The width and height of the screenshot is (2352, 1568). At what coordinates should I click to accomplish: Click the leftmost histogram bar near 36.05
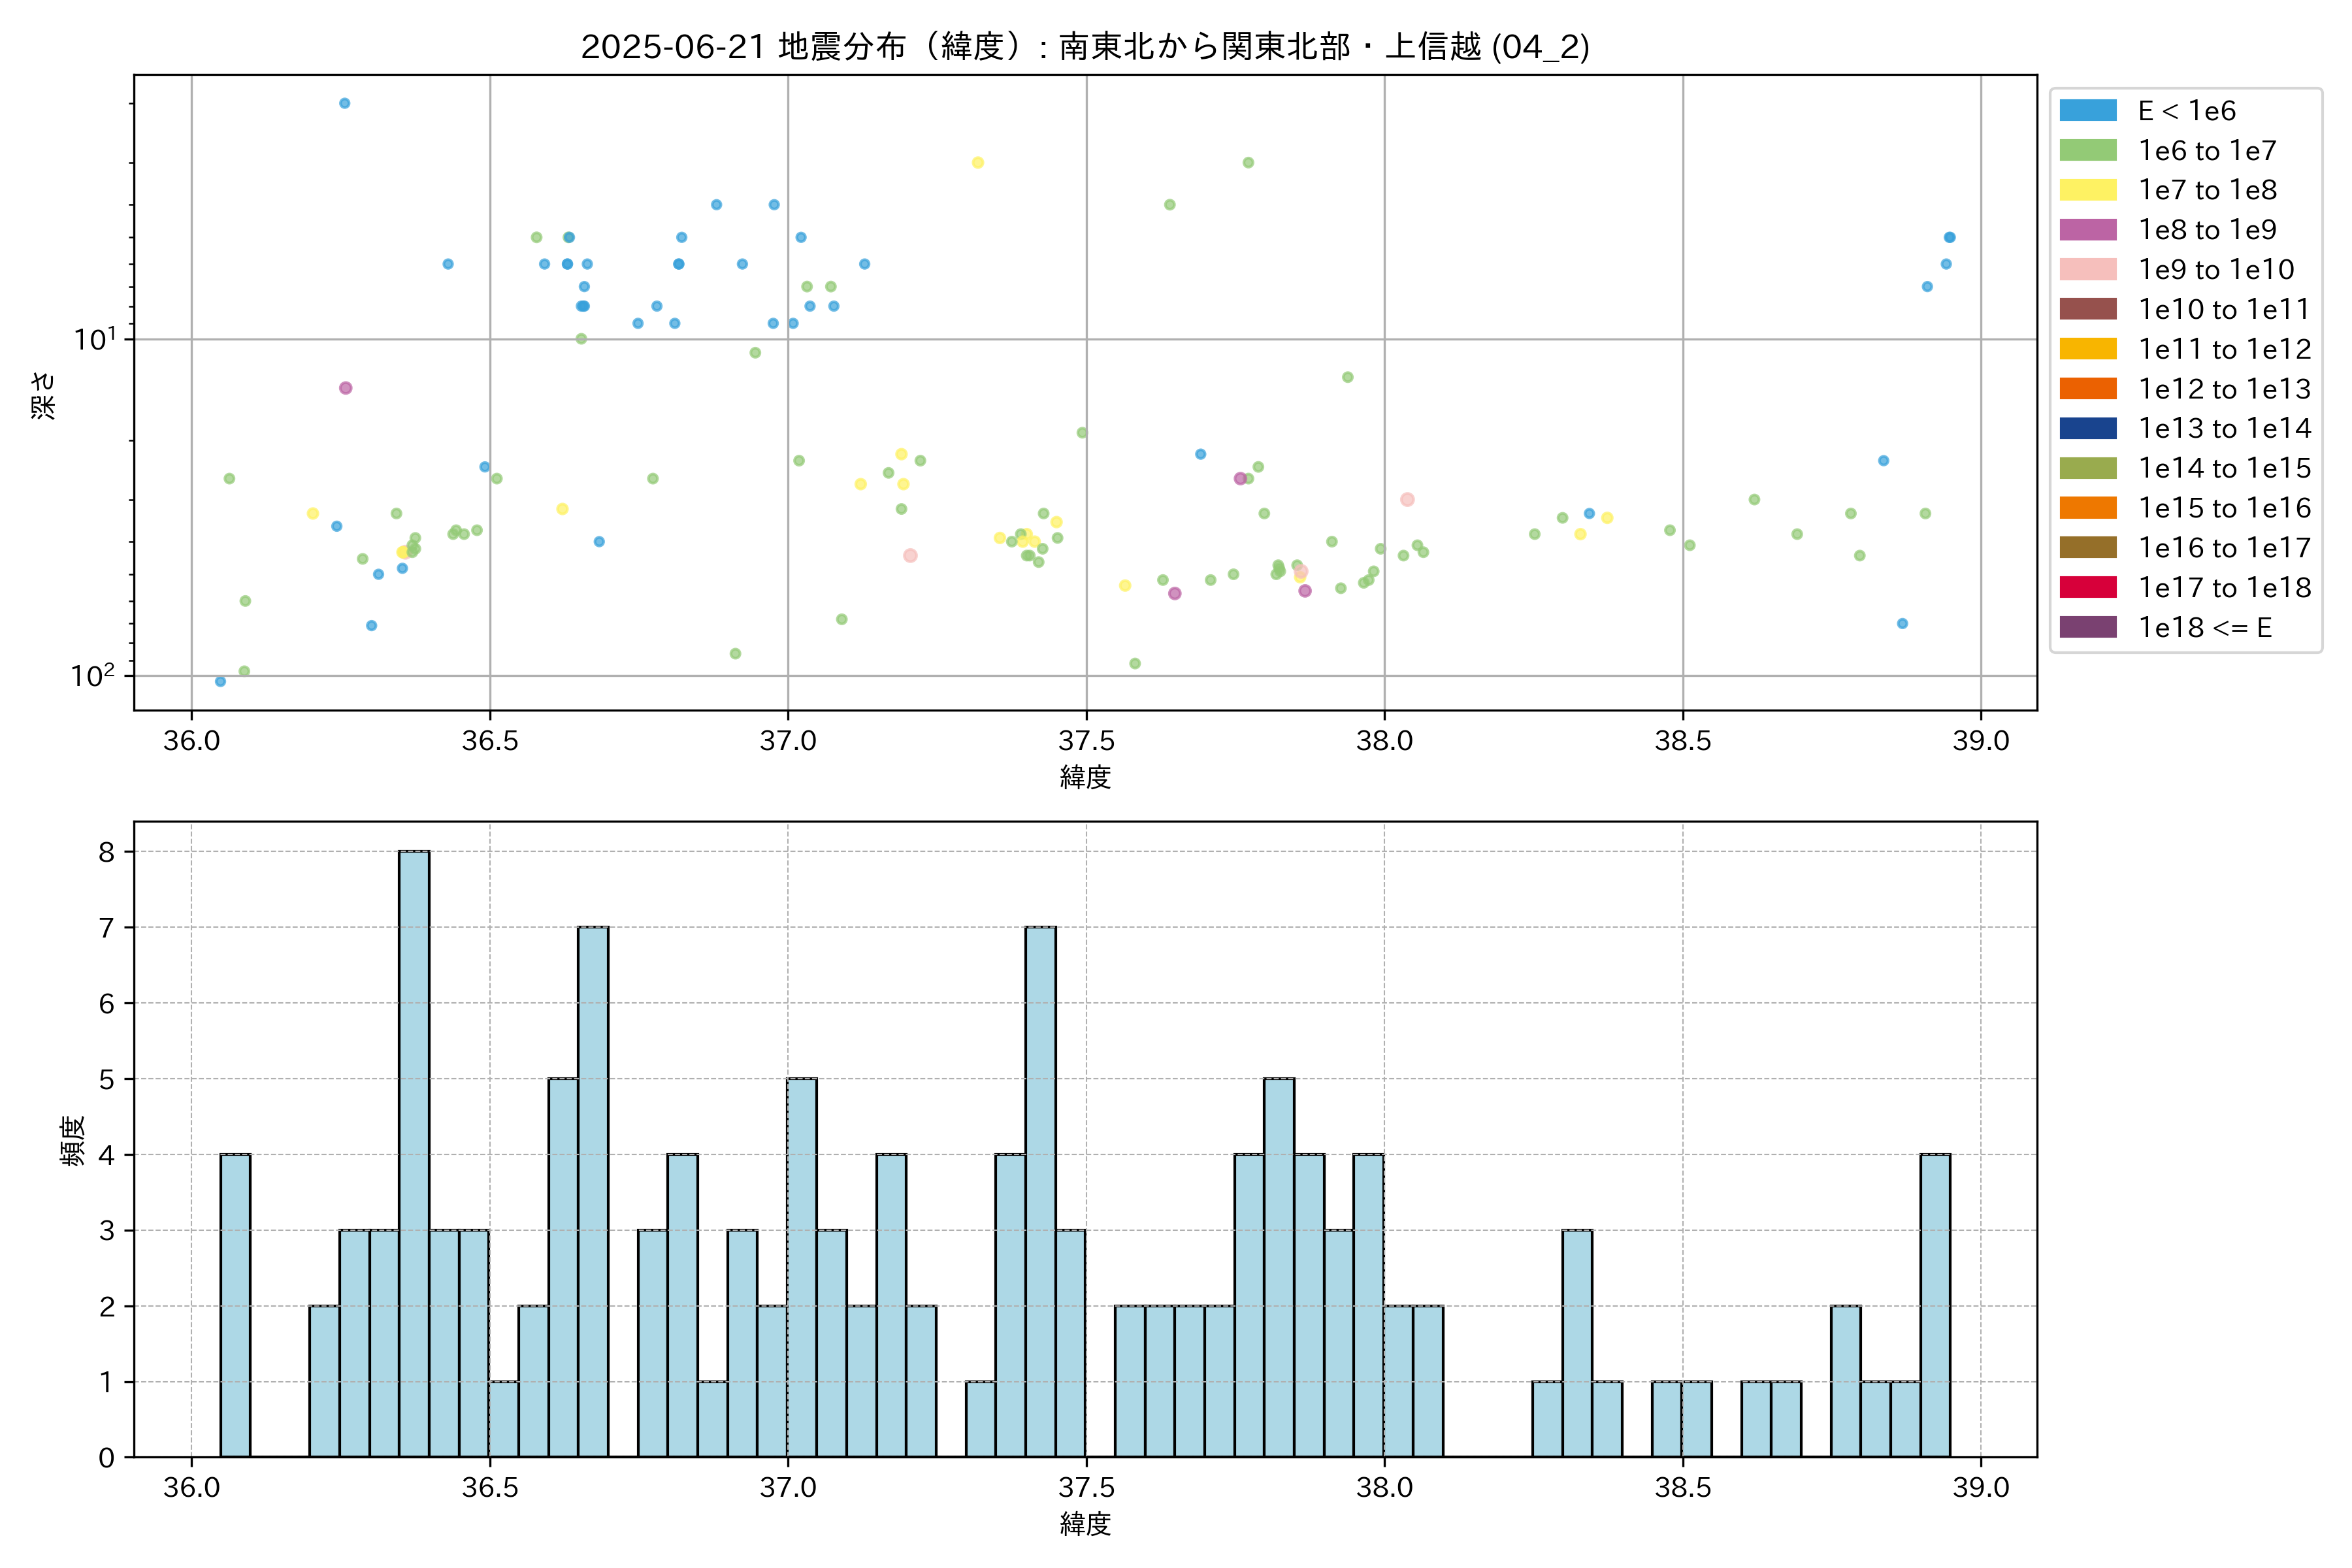[235, 1305]
